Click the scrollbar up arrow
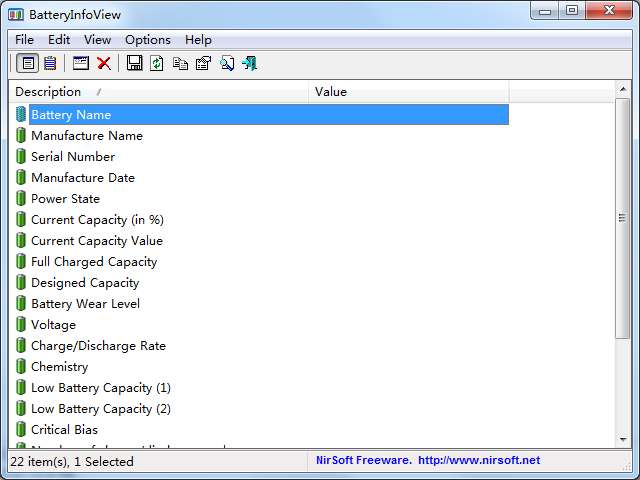The height and width of the screenshot is (480, 640). [x=623, y=89]
